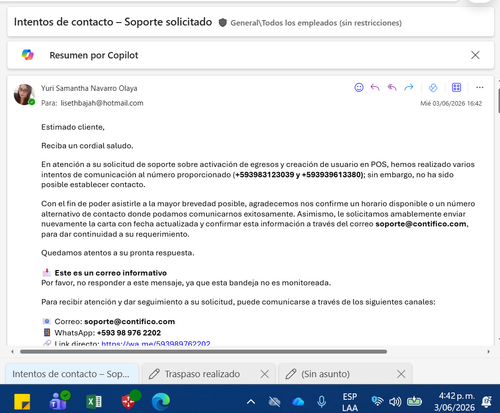Click the bold soporte@contifico.com next to Correo
The width and height of the screenshot is (500, 413).
pos(129,321)
